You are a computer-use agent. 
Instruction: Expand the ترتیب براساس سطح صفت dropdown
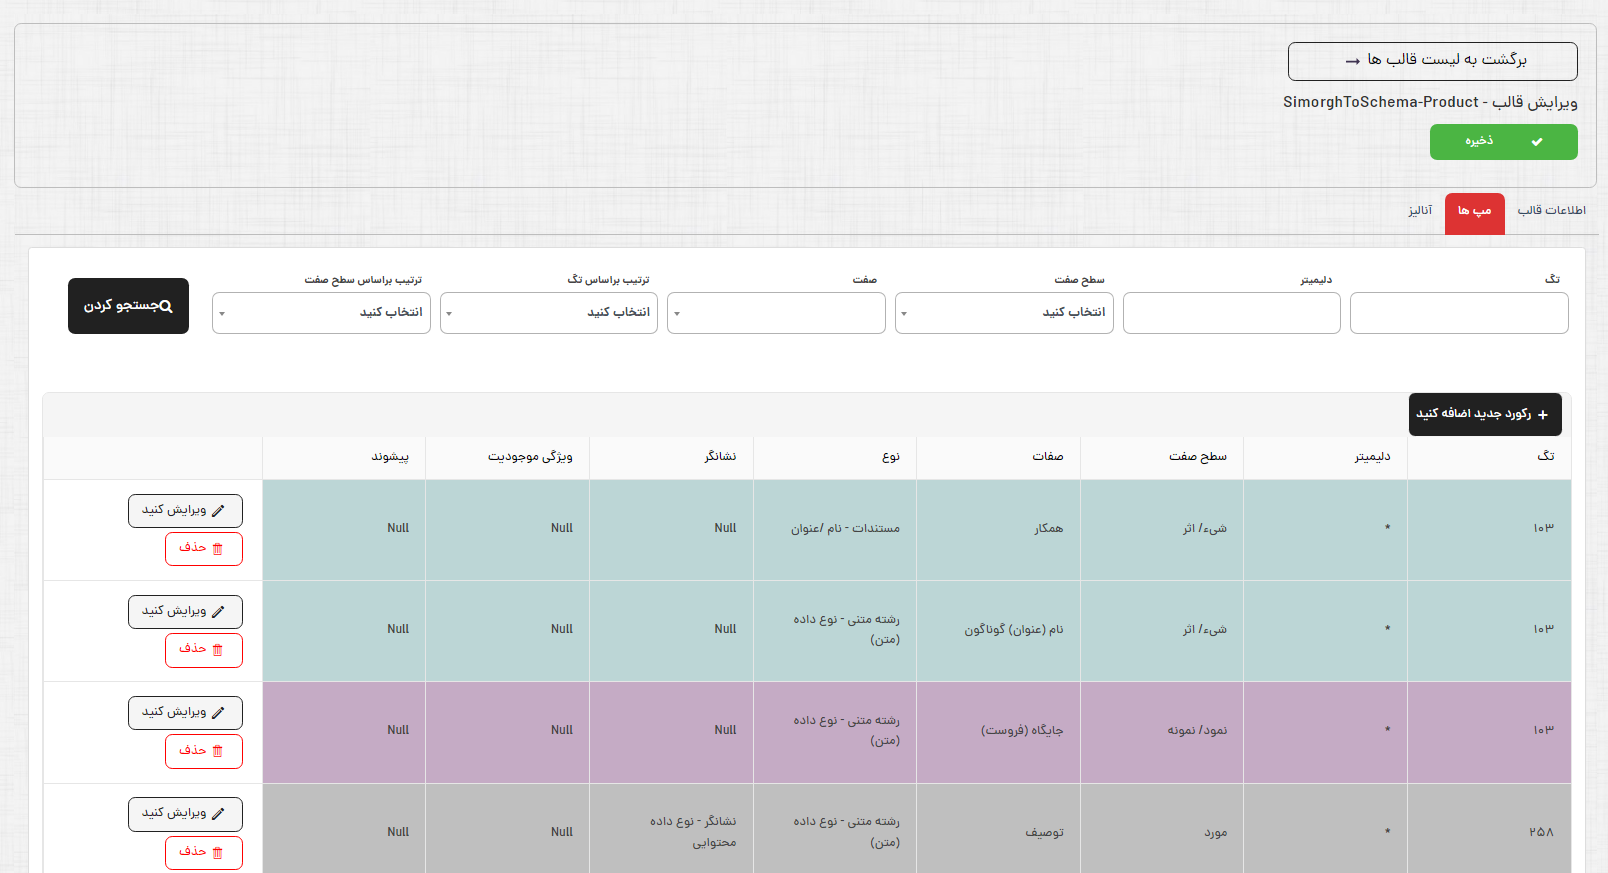point(321,313)
